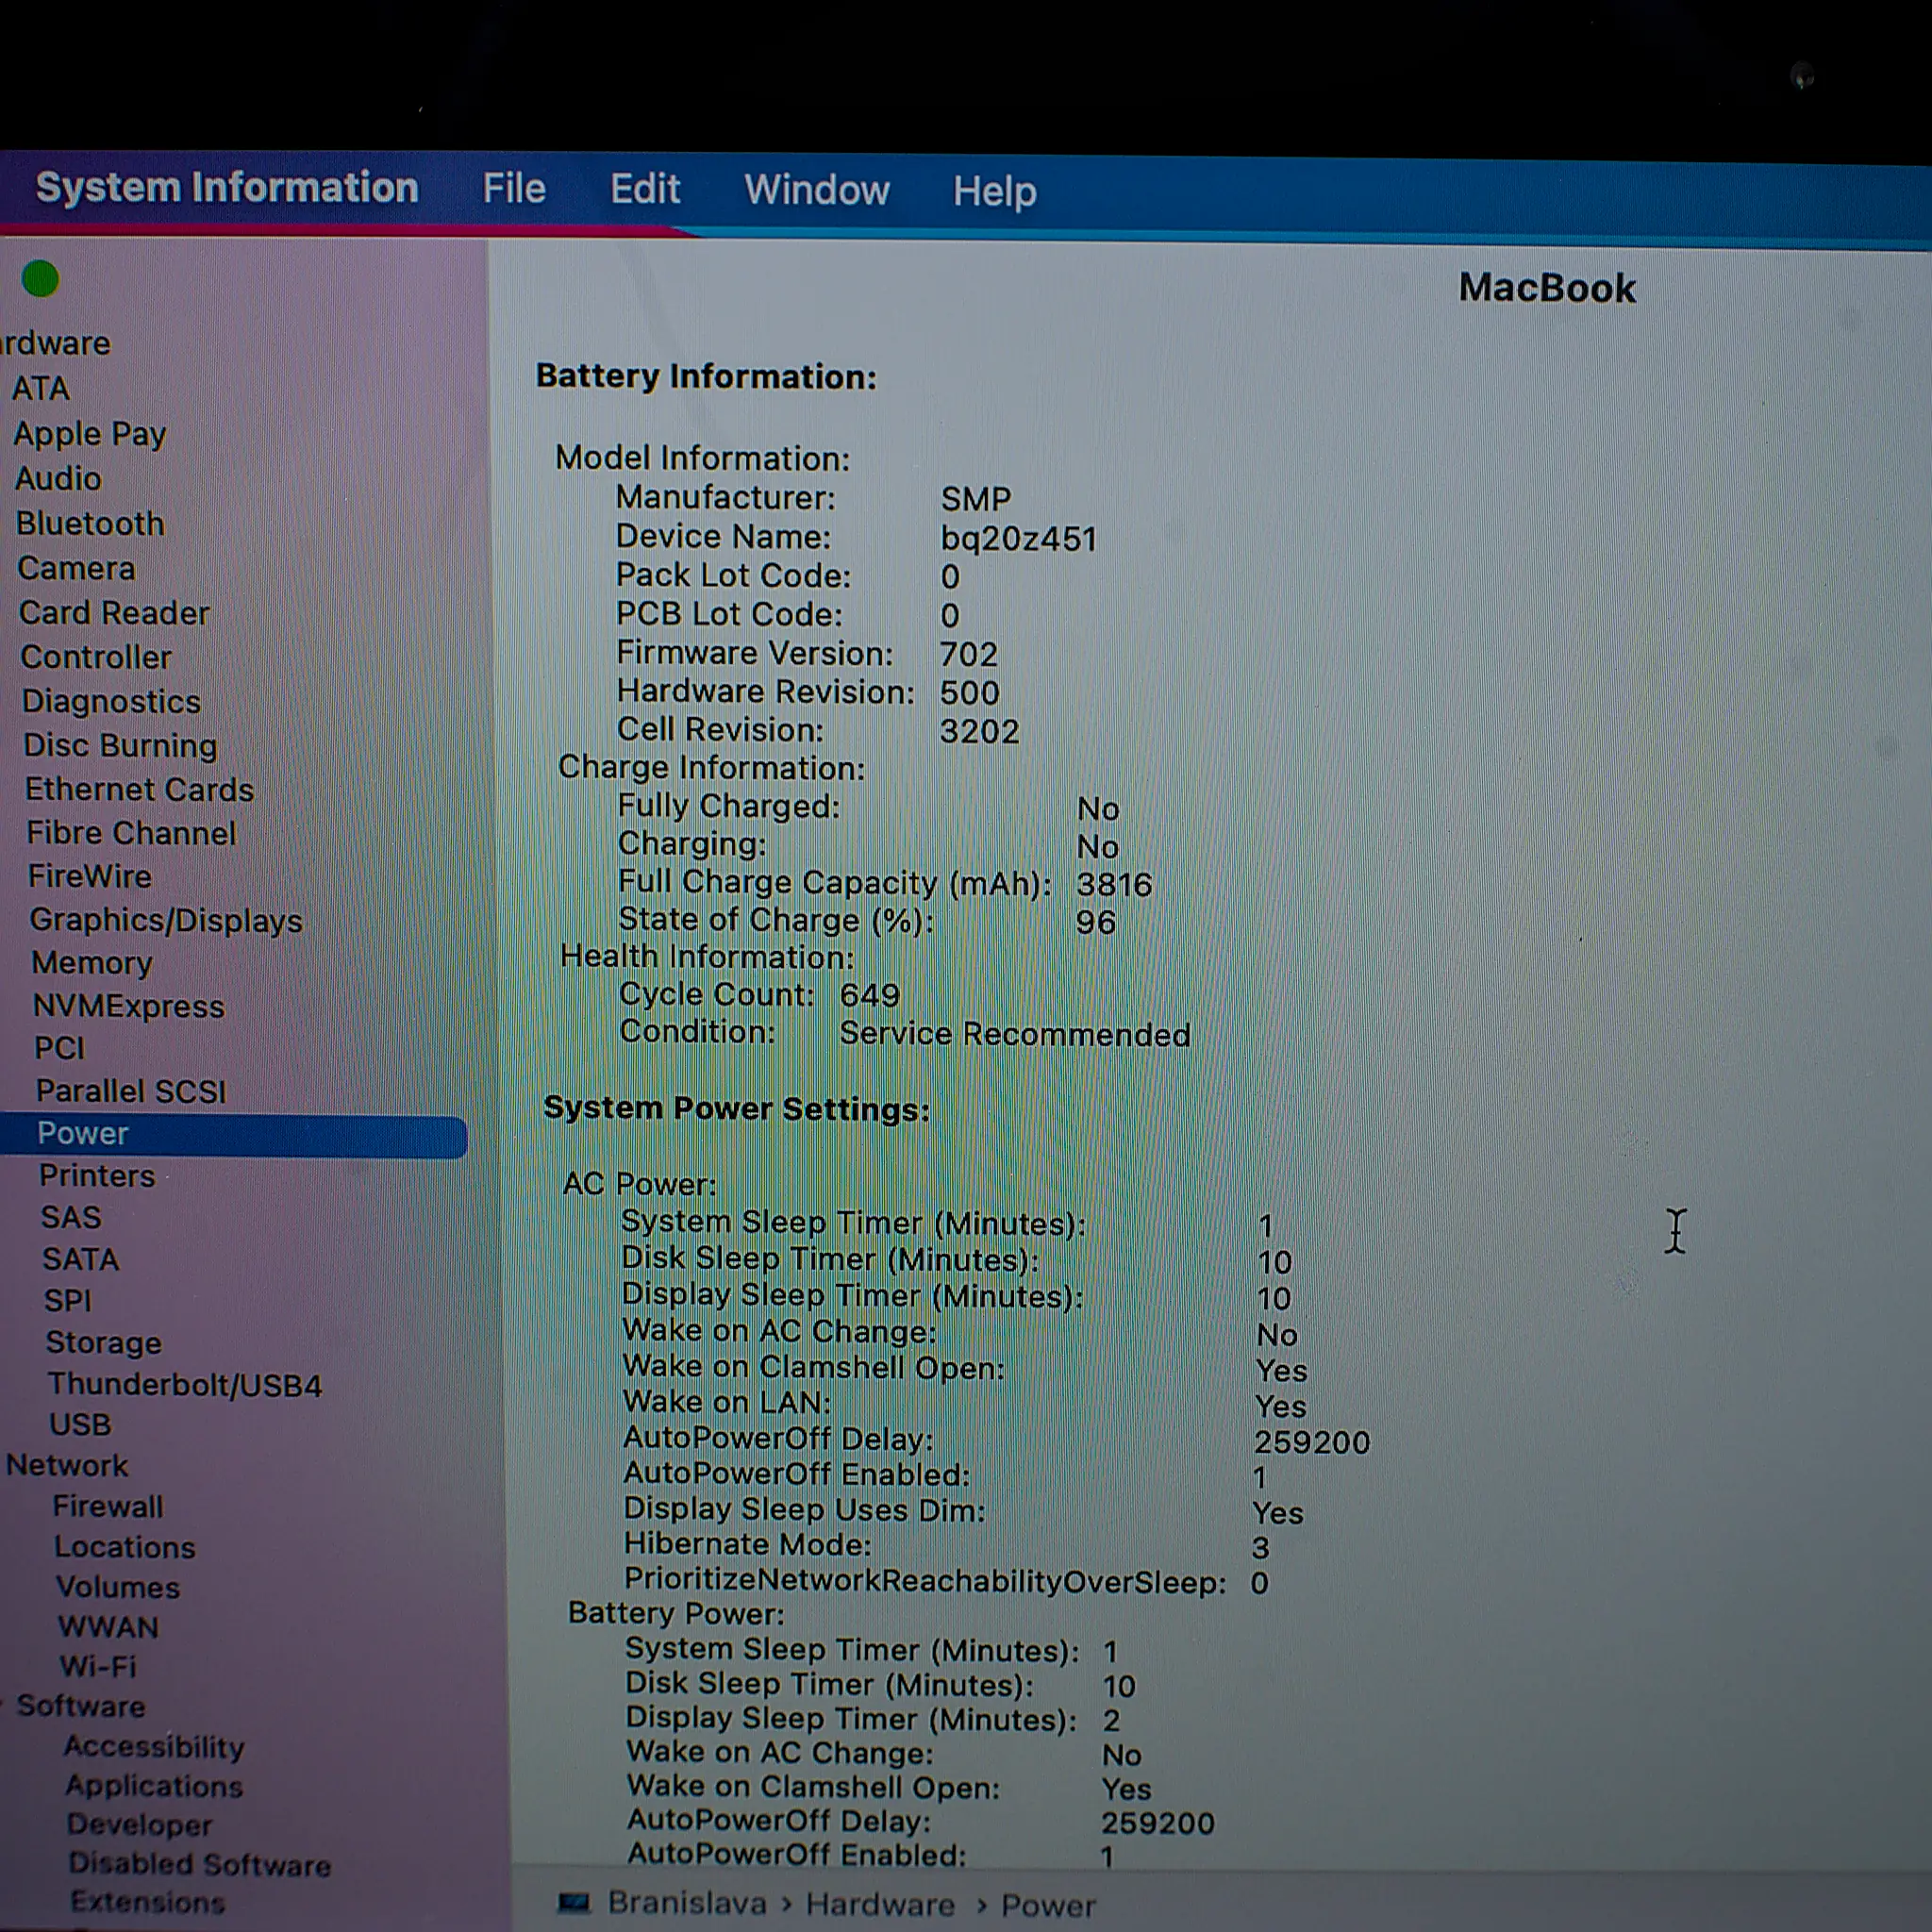Click Branislava in the path bar
Screen dimensions: 1932x1932
[x=687, y=1902]
